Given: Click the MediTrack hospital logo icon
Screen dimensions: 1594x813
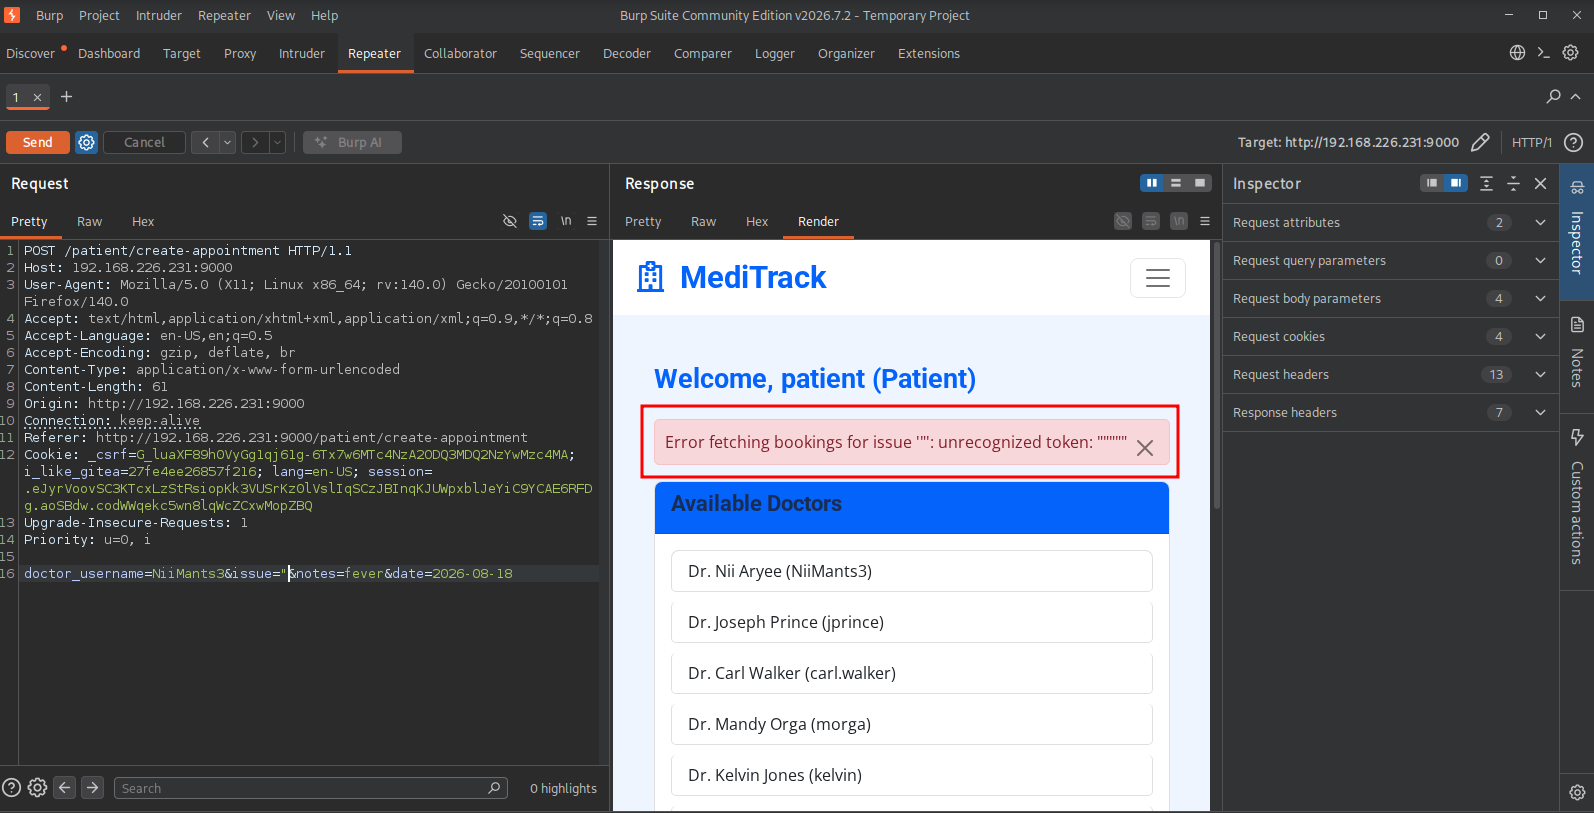Looking at the screenshot, I should pyautogui.click(x=651, y=277).
